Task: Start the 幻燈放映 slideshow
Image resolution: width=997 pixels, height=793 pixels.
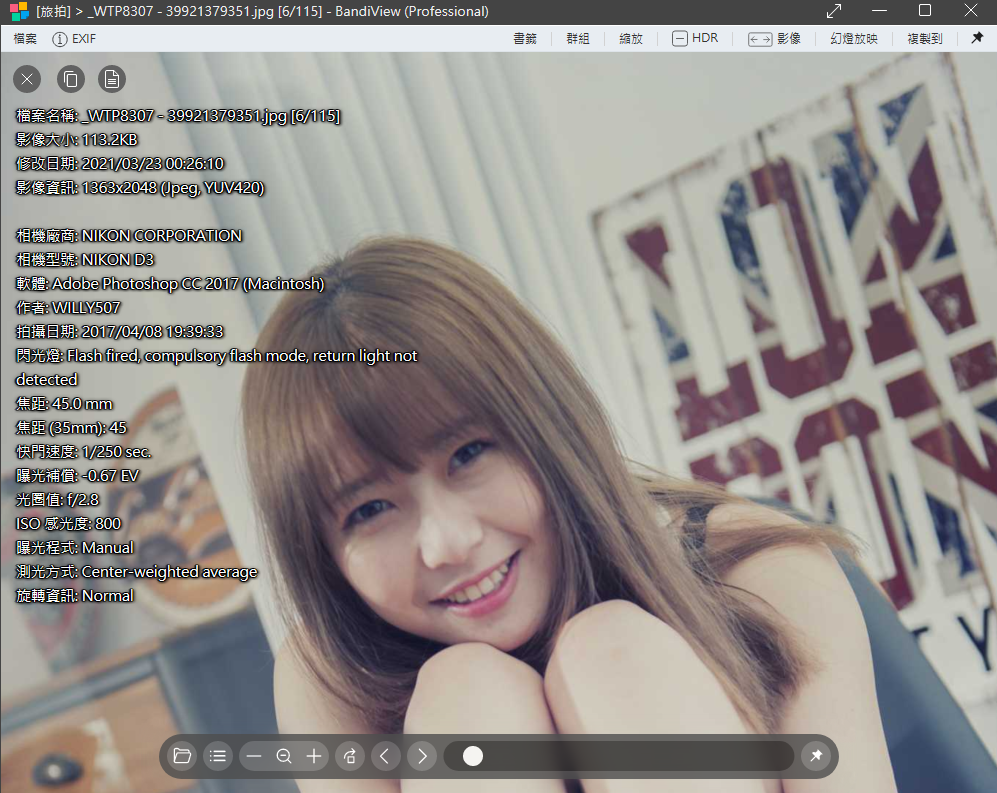Action: (854, 39)
